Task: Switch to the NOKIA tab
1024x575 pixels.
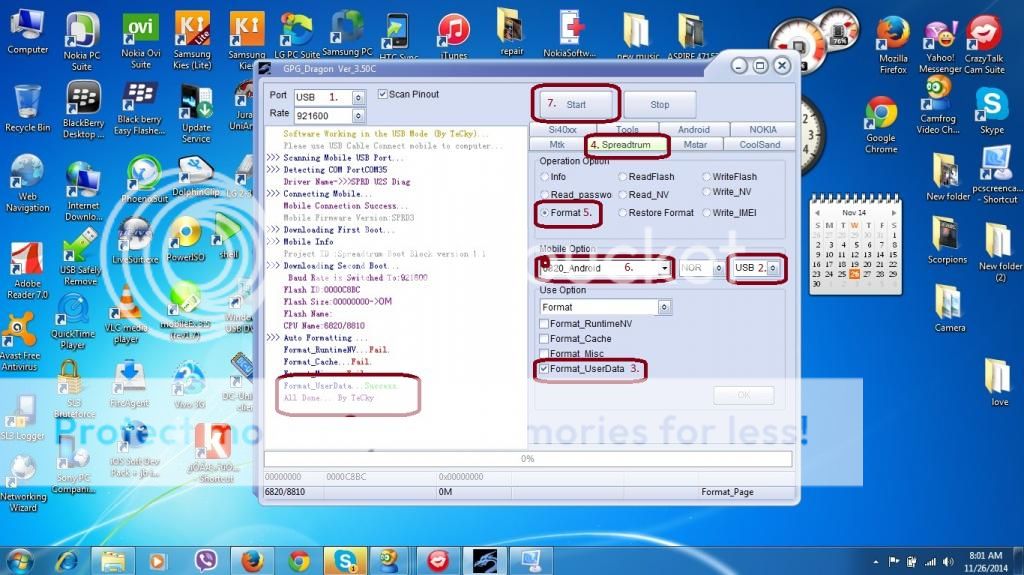Action: pyautogui.click(x=762, y=130)
